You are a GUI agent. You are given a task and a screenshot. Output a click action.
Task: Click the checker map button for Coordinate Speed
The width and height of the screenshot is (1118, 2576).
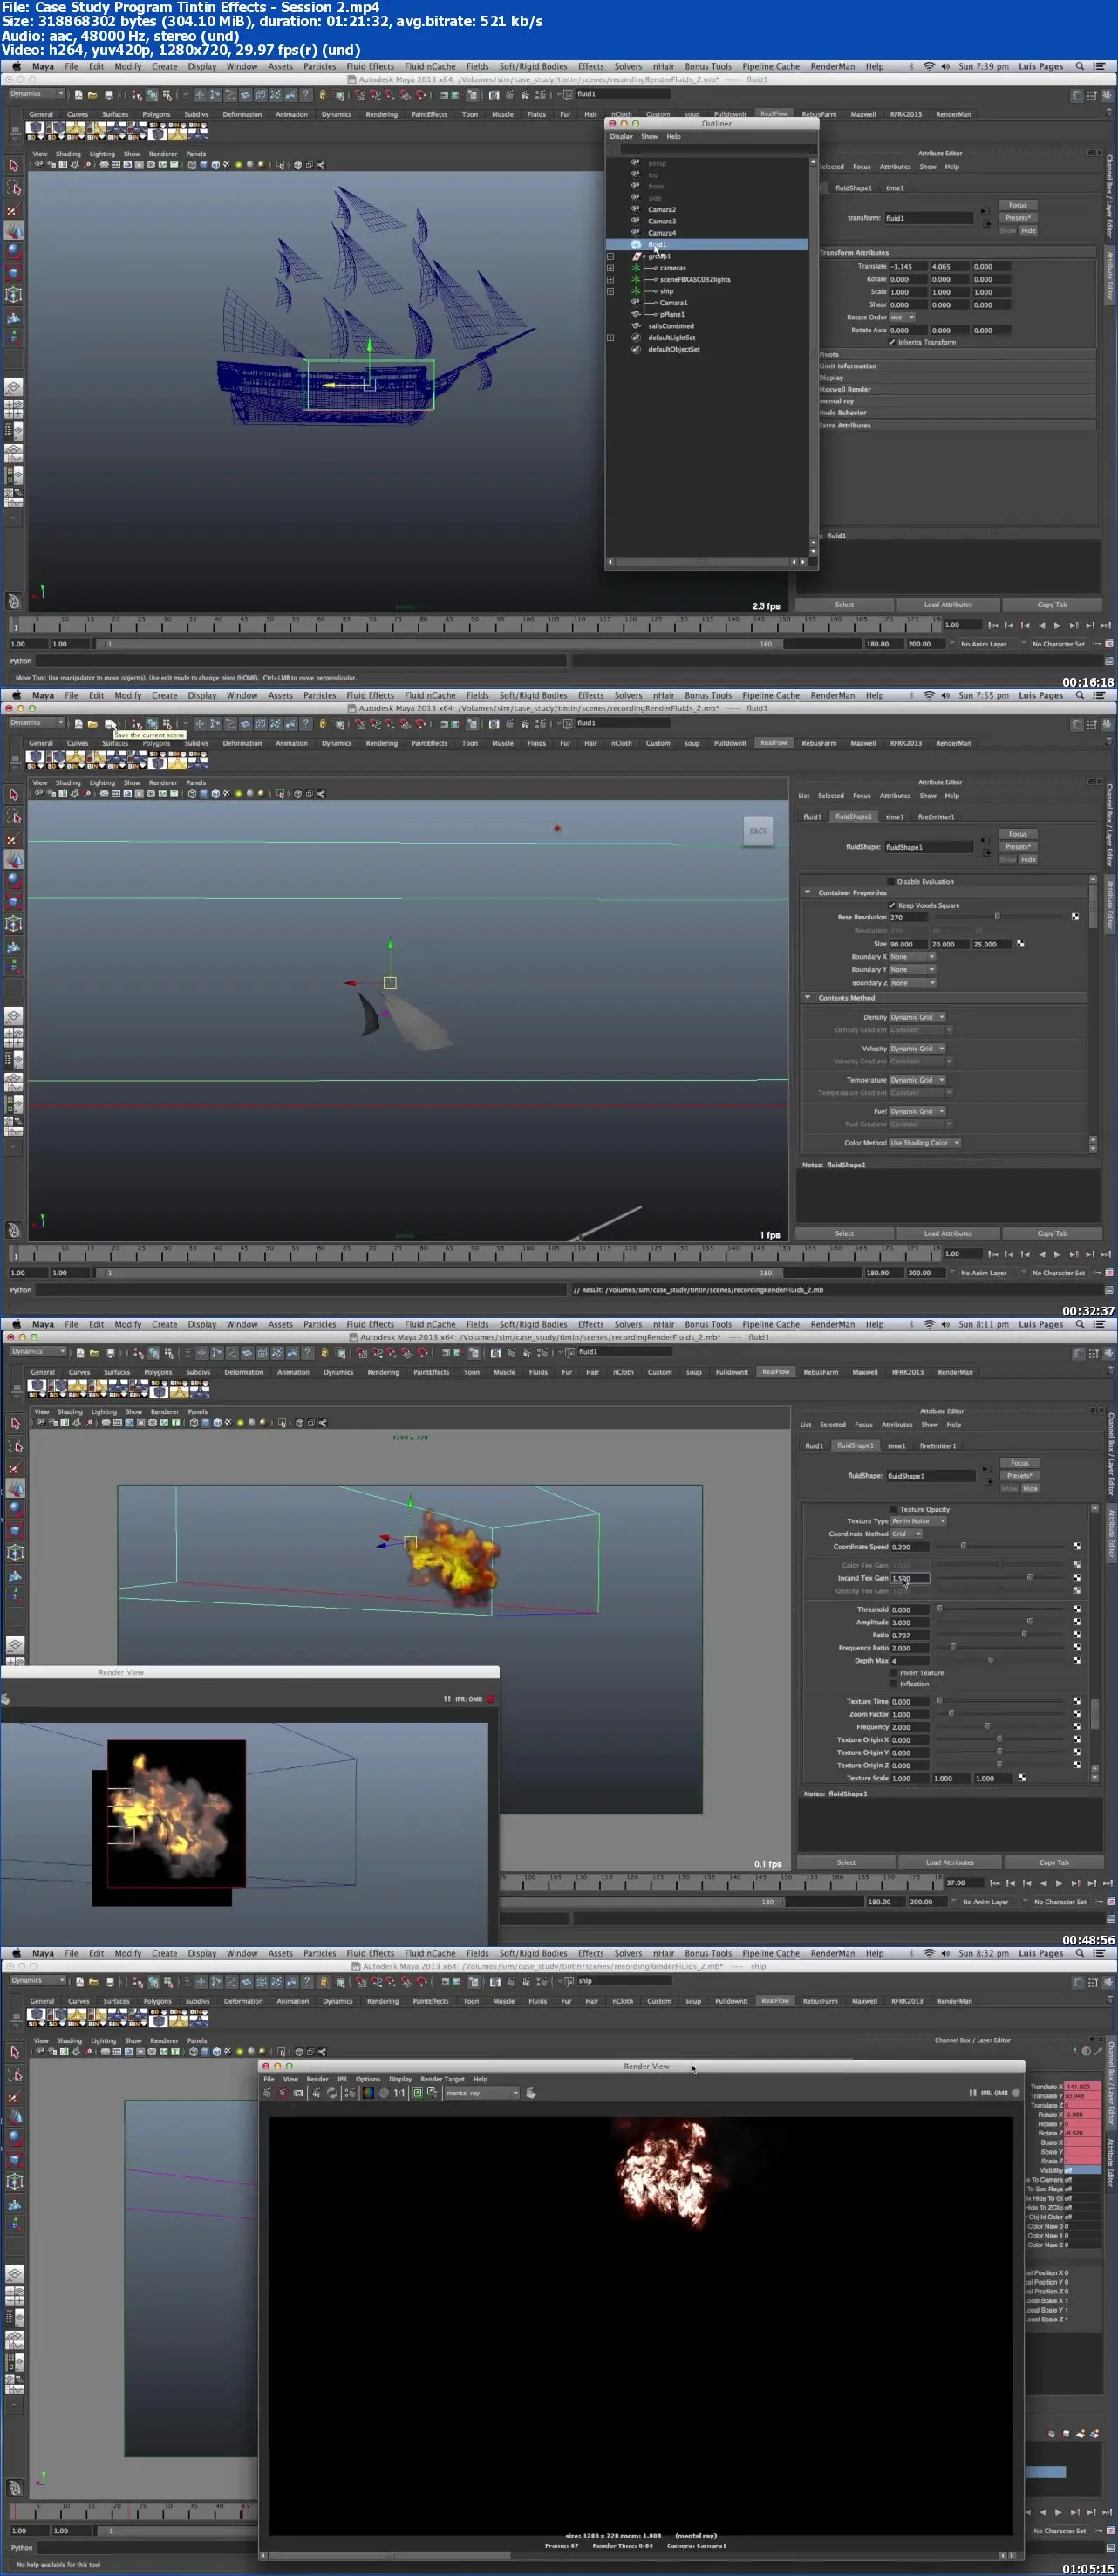coord(1077,1546)
